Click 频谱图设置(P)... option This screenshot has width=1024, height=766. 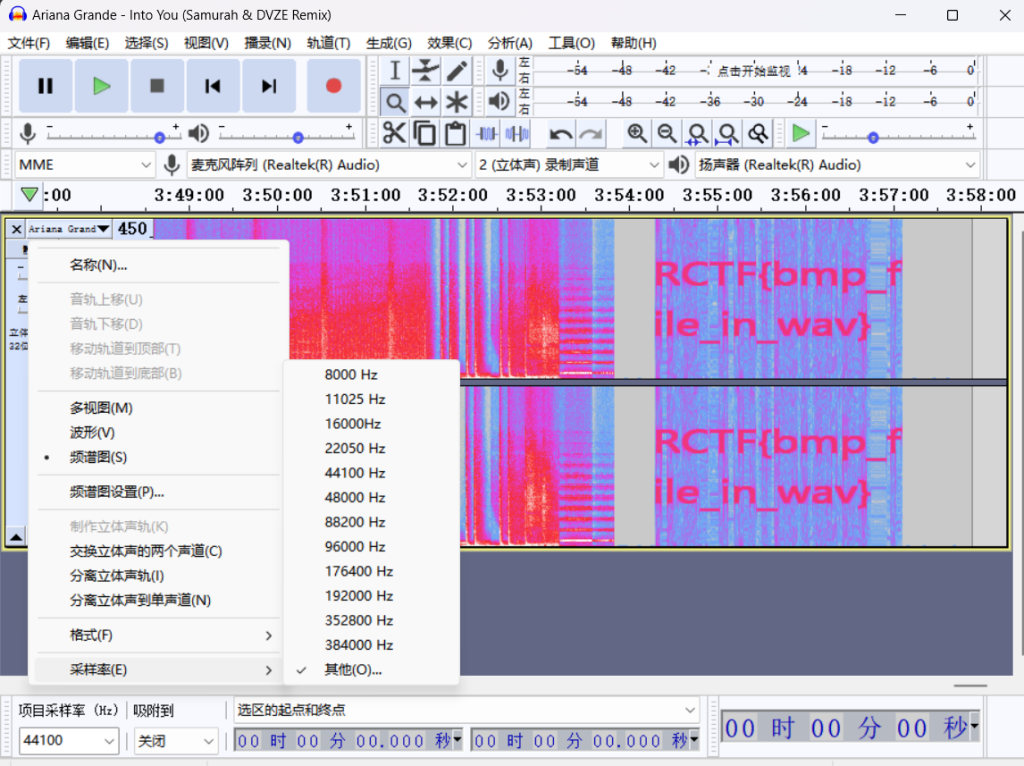tap(116, 492)
